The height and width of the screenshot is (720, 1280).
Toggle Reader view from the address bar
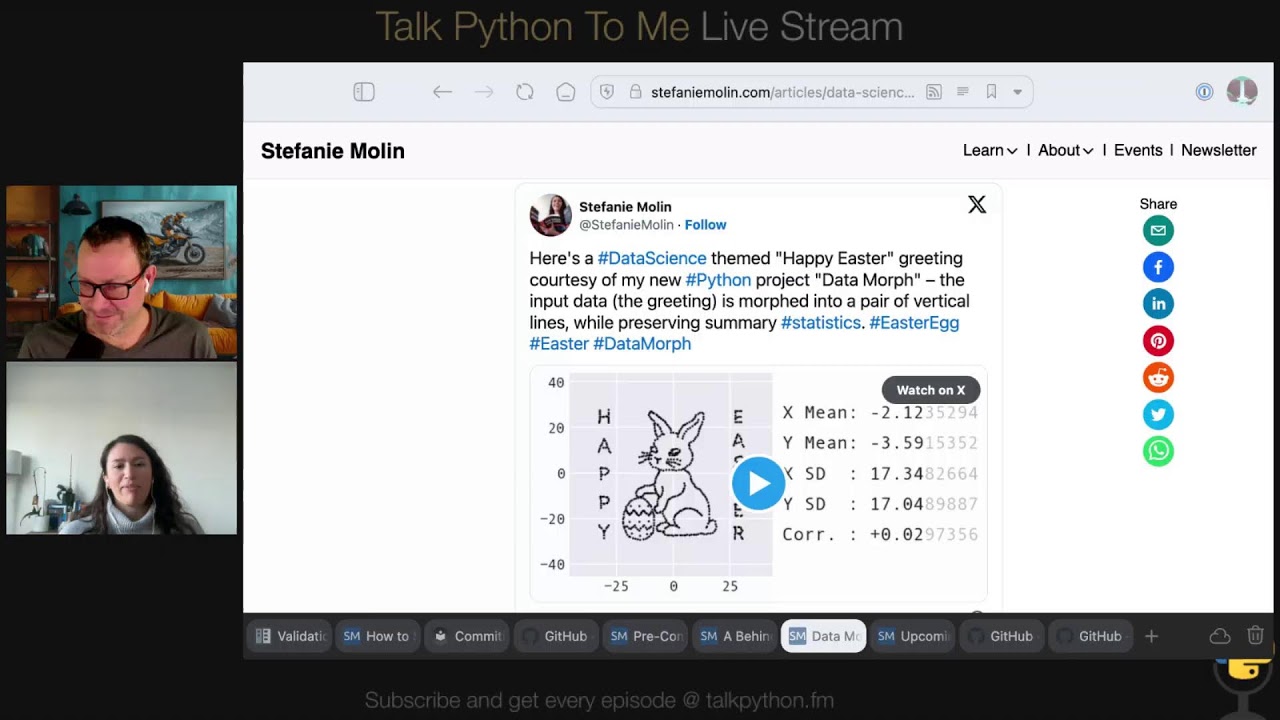click(x=962, y=91)
